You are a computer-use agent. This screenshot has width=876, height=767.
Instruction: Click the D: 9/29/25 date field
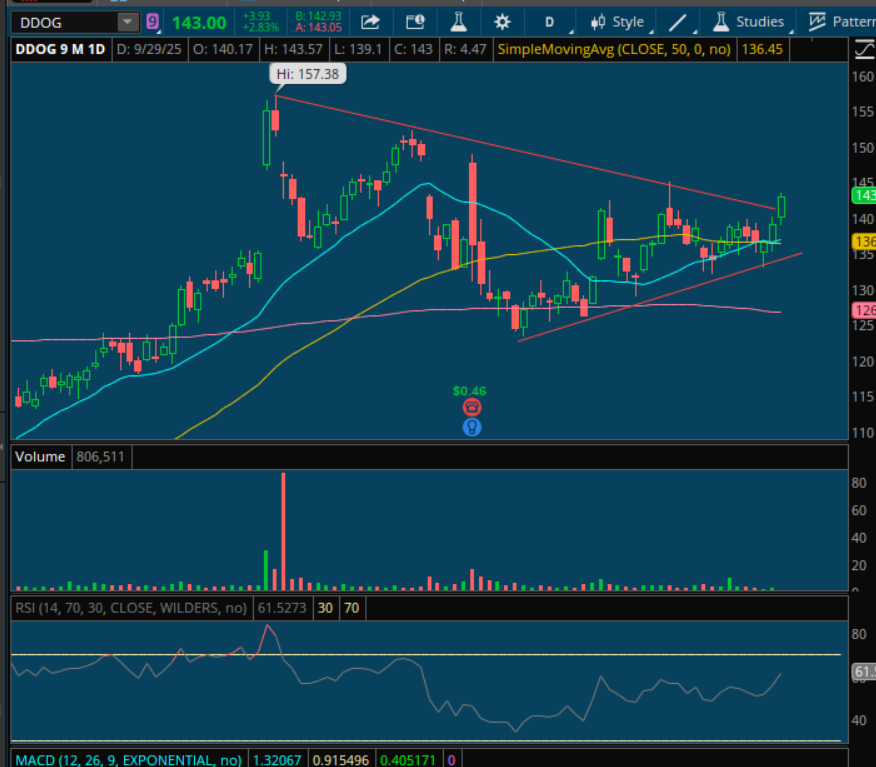[149, 49]
